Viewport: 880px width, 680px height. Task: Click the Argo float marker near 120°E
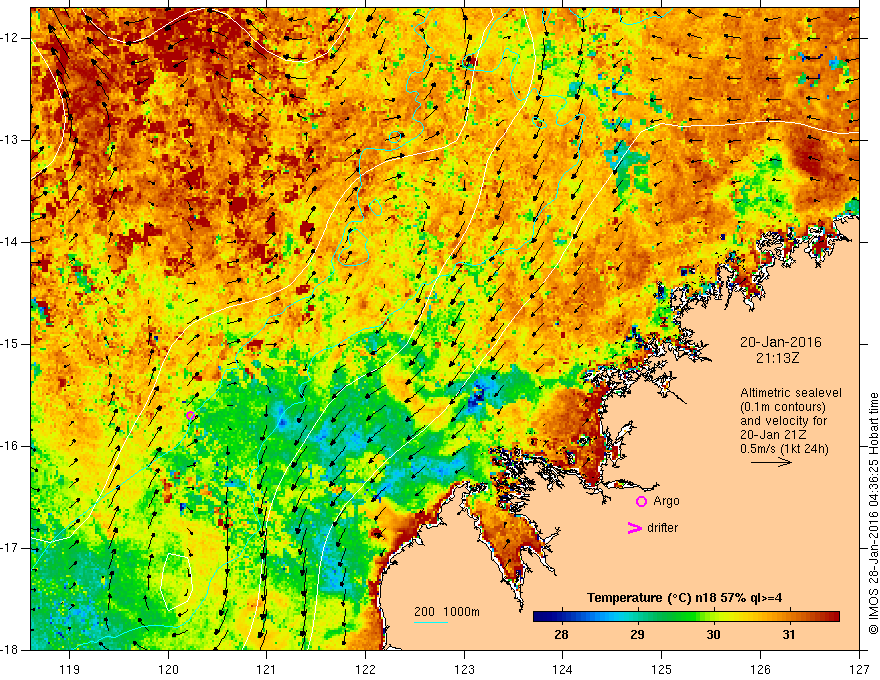[x=190, y=416]
